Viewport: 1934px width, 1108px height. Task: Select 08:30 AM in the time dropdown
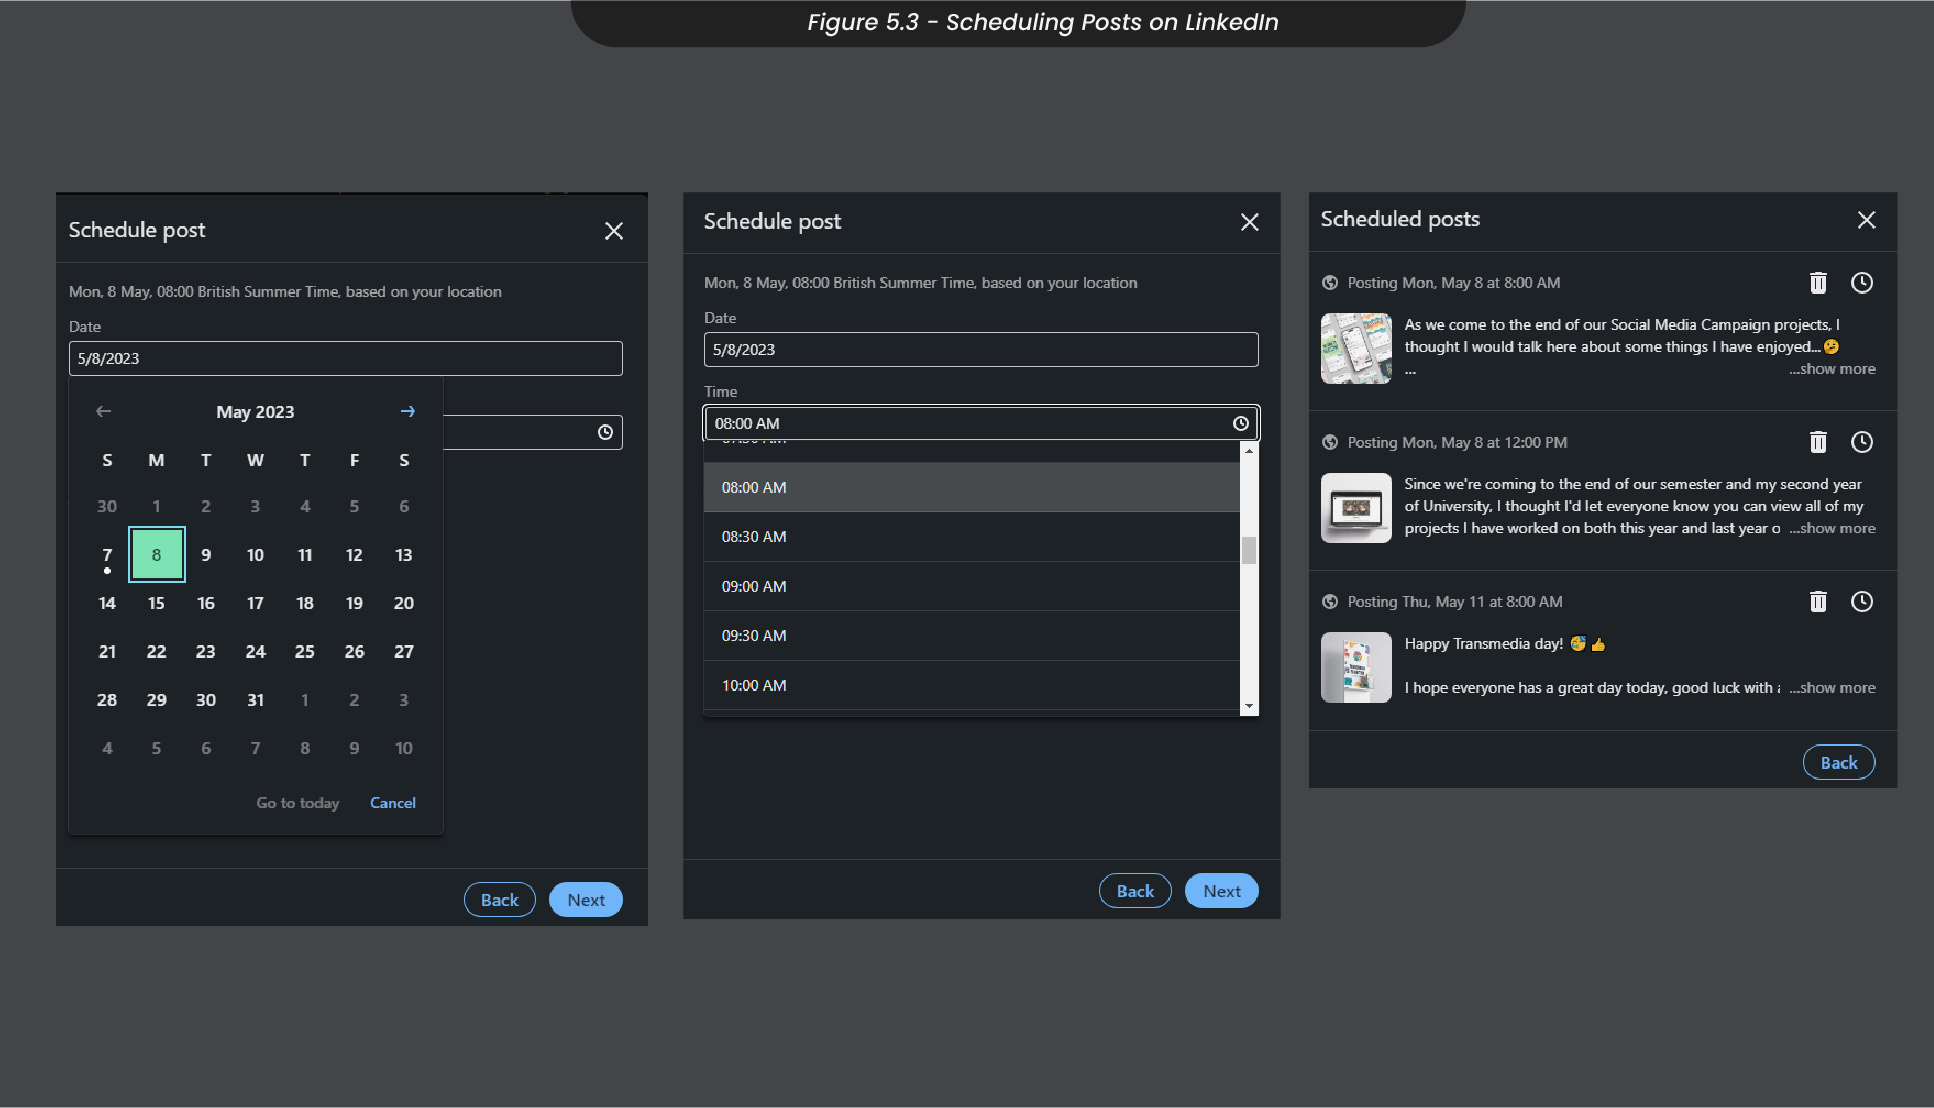[x=971, y=537]
